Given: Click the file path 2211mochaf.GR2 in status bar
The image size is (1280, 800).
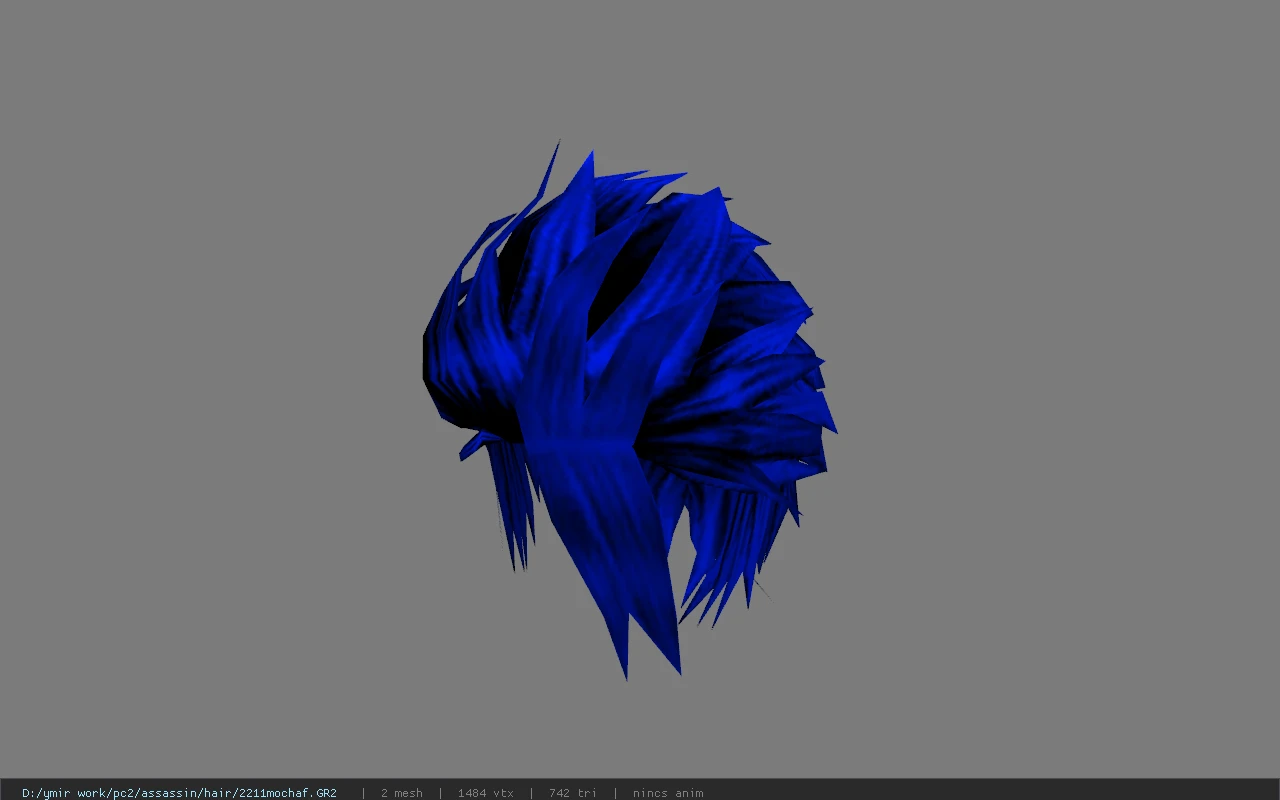Looking at the screenshot, I should click(x=179, y=793).
